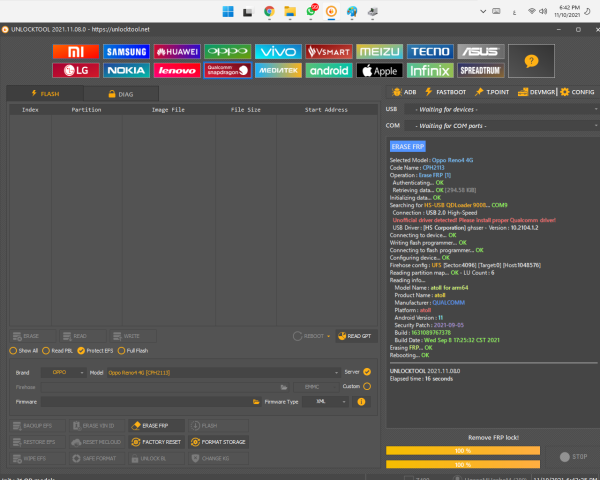Select the LG brand tile
The image size is (600, 480).
[x=76, y=70]
